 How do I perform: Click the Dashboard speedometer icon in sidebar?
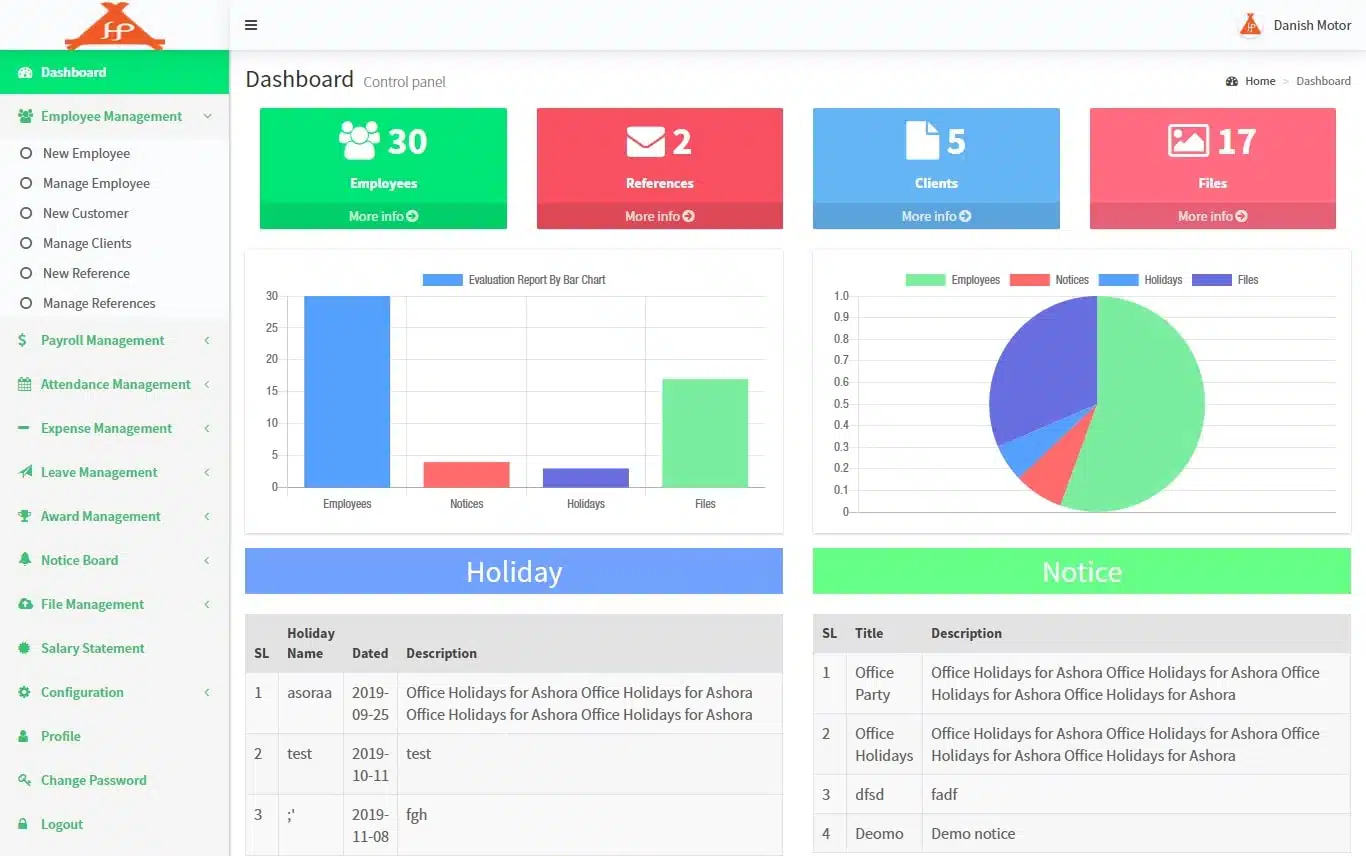tap(25, 72)
